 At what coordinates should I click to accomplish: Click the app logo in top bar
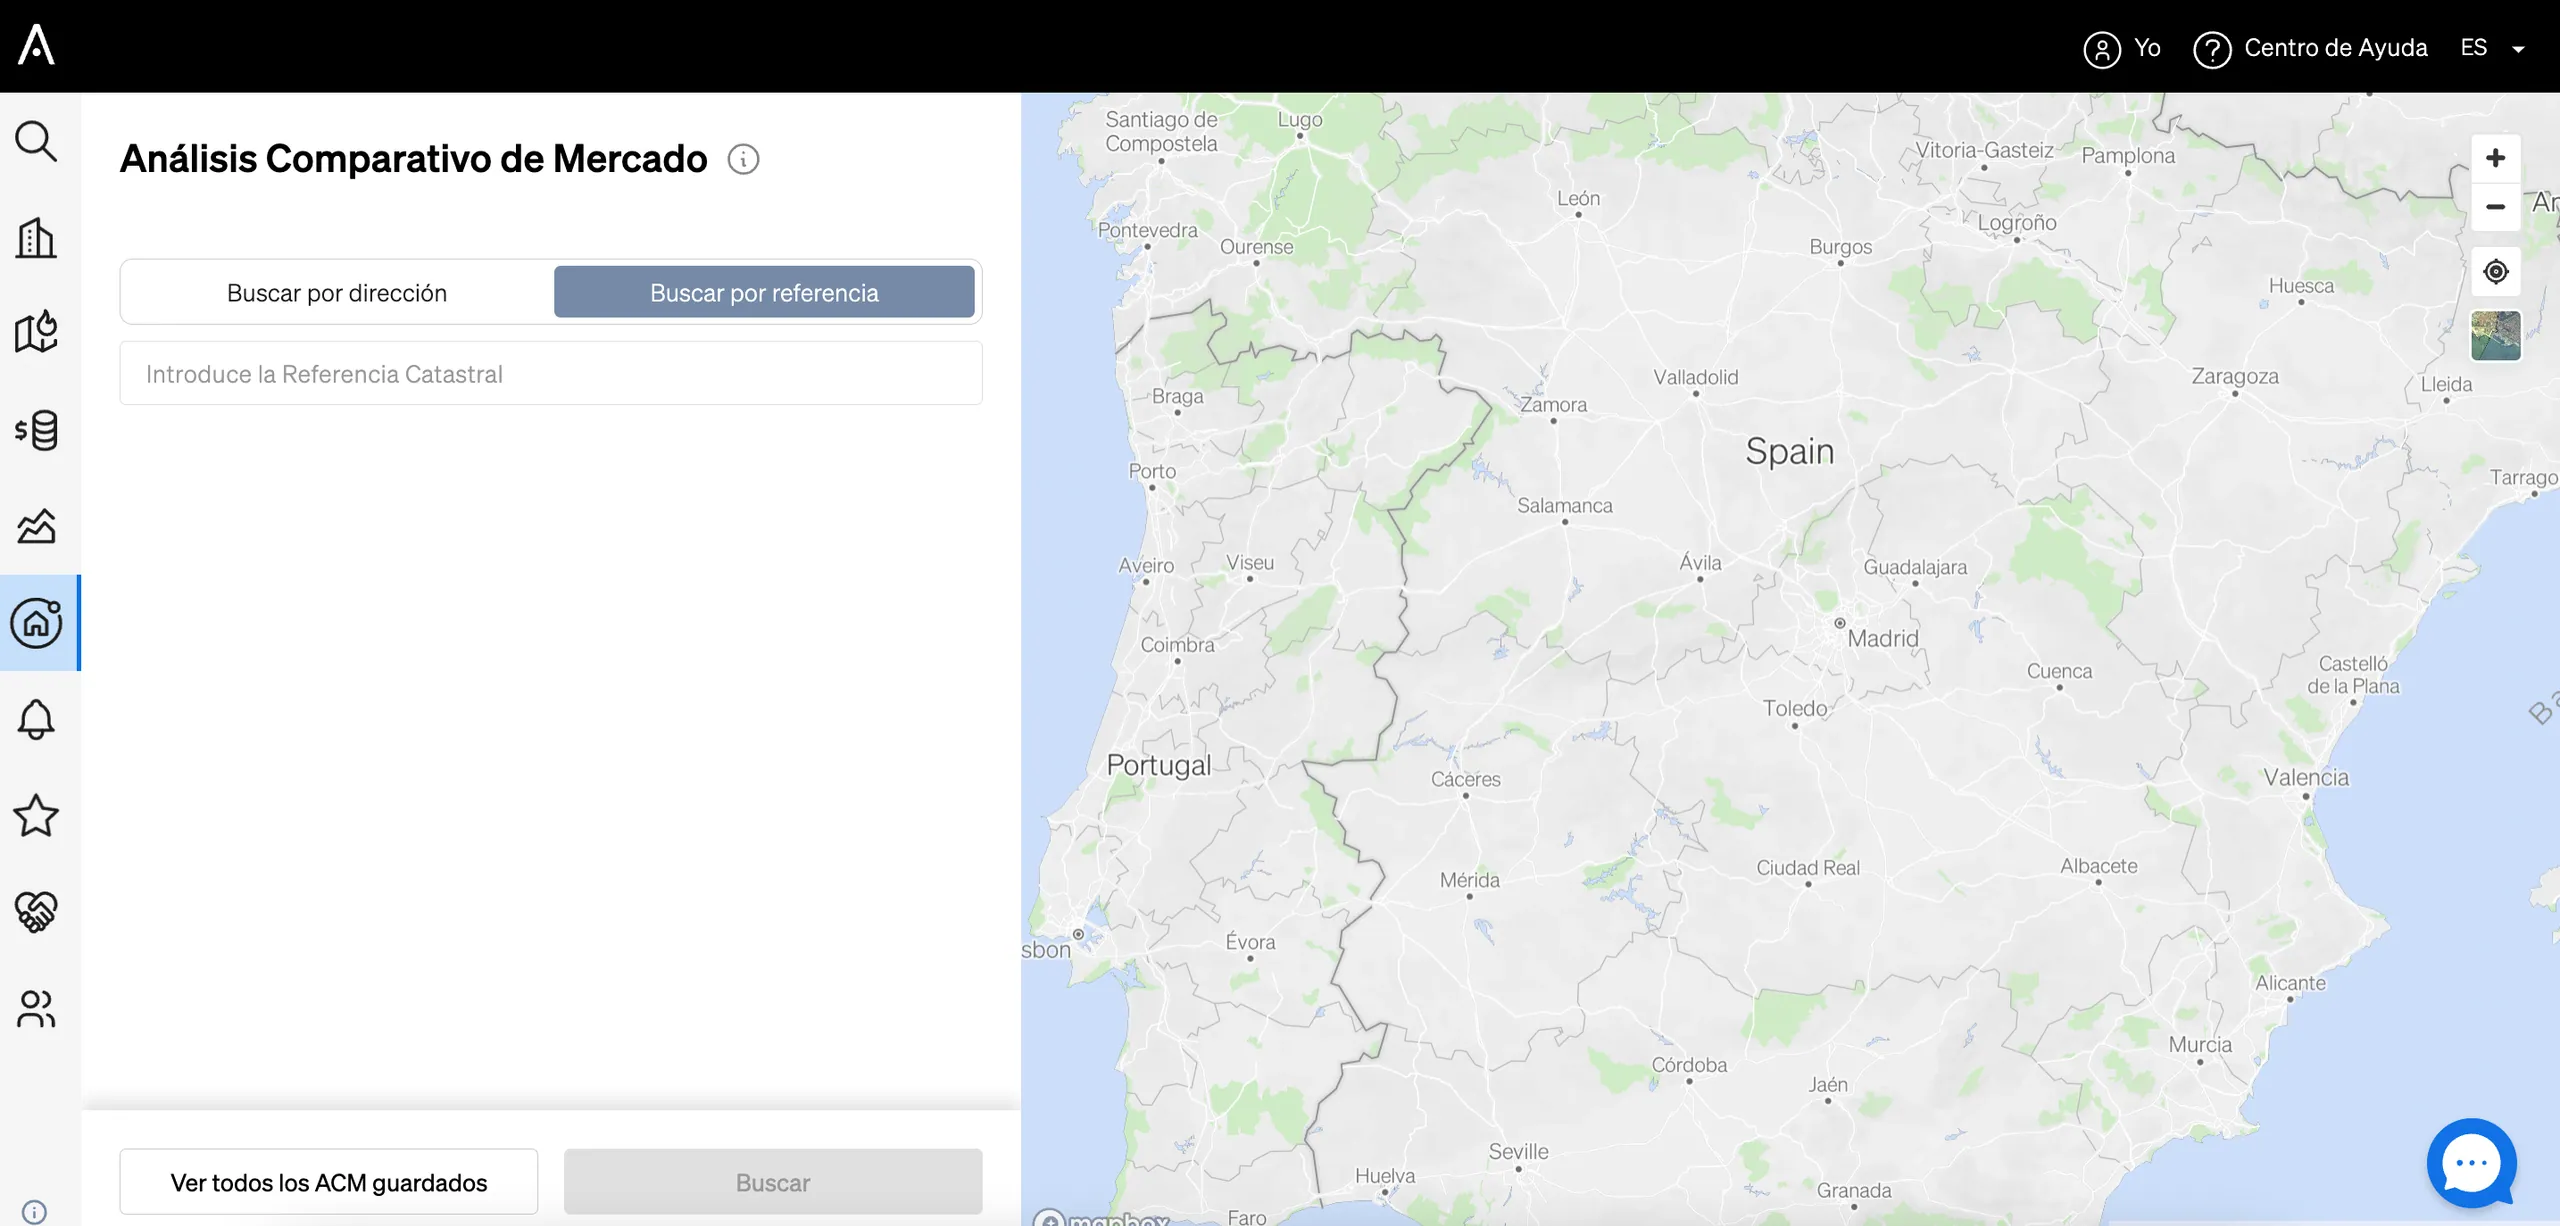tap(37, 45)
